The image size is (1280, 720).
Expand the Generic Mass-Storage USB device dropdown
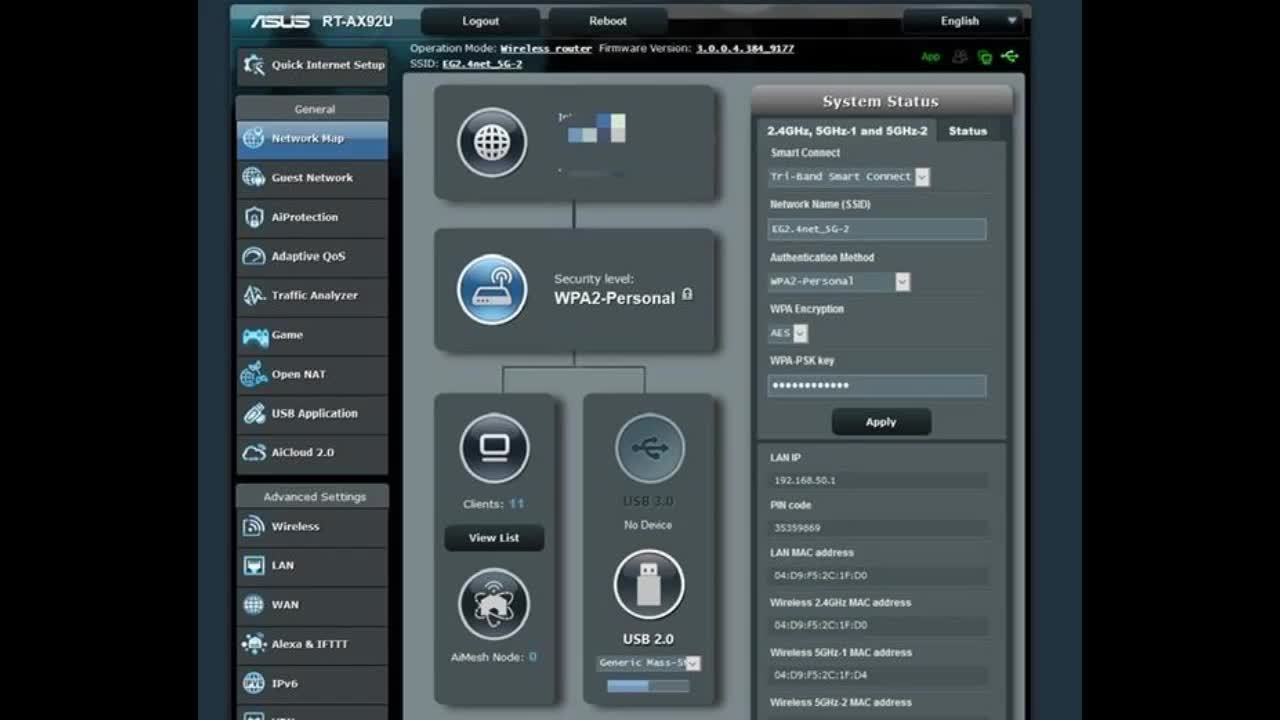[x=648, y=663]
